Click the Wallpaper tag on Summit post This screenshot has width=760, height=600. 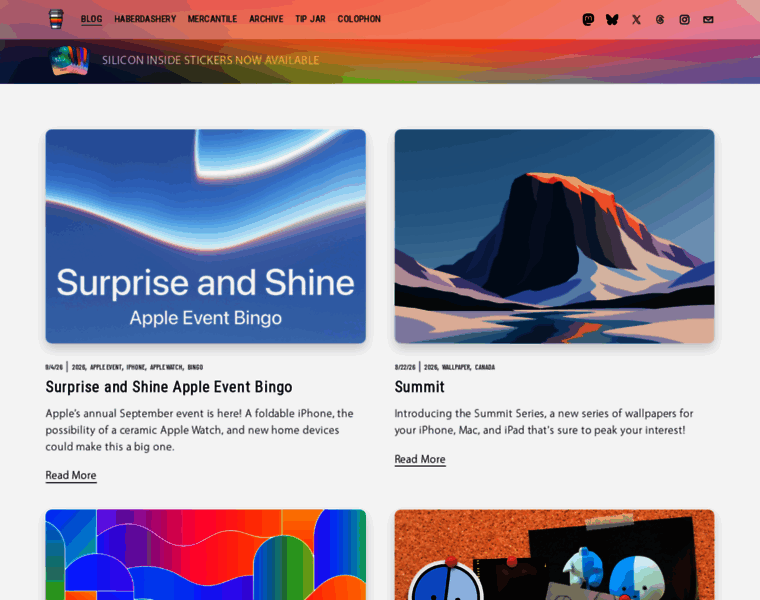[456, 367]
